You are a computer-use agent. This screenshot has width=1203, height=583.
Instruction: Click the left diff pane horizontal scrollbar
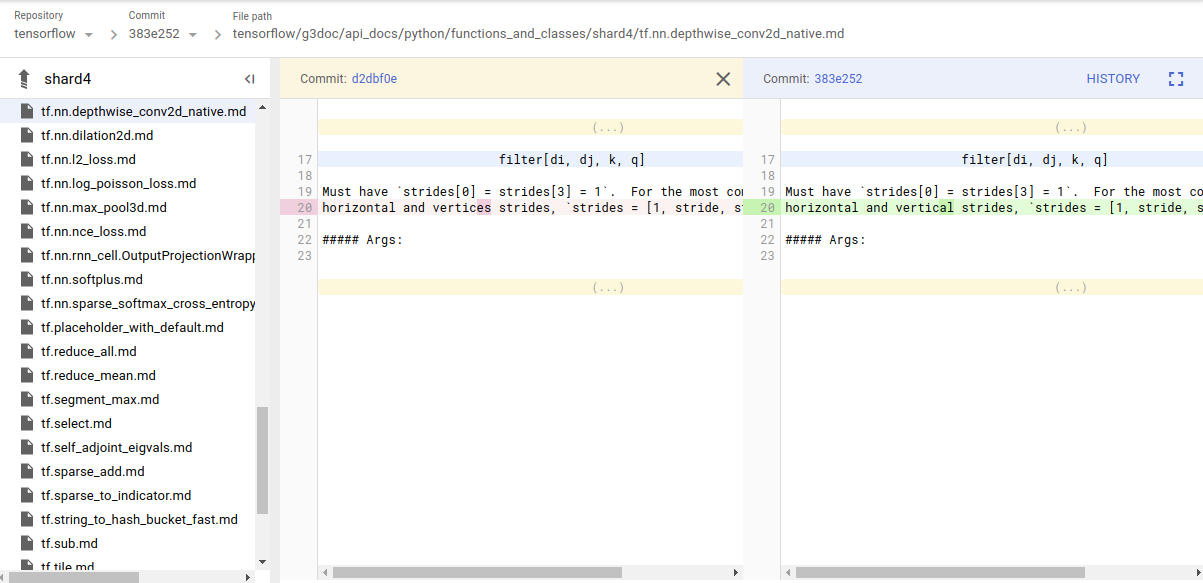(x=477, y=573)
